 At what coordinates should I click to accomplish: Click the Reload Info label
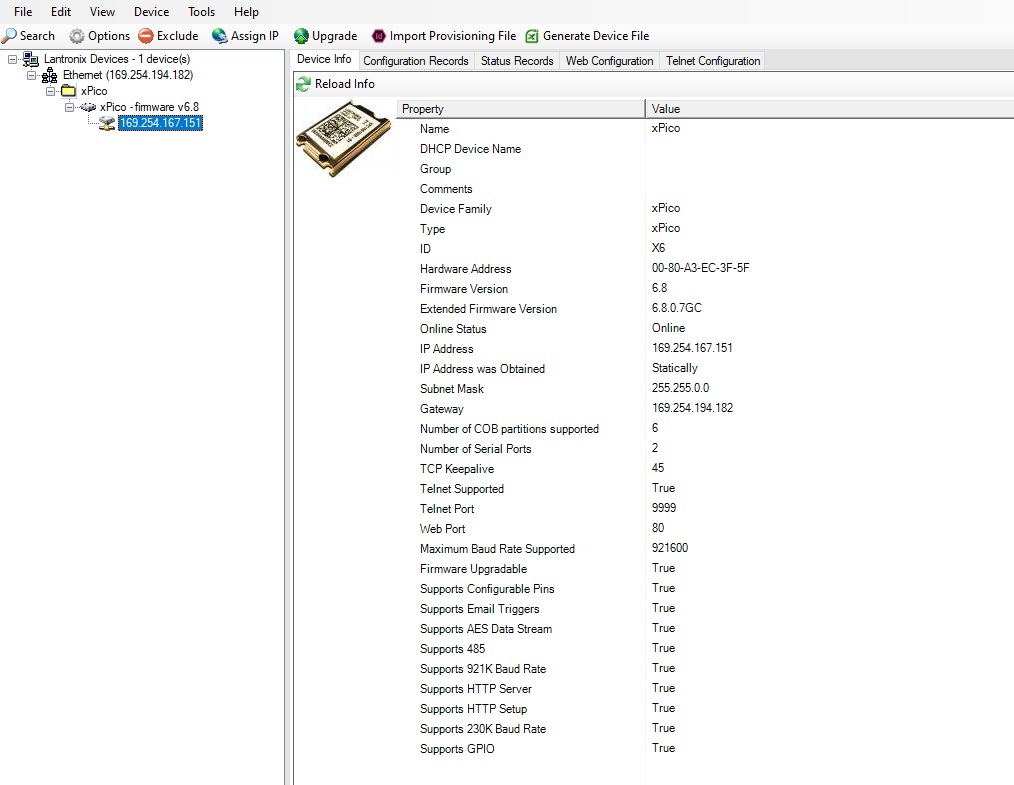(x=345, y=83)
